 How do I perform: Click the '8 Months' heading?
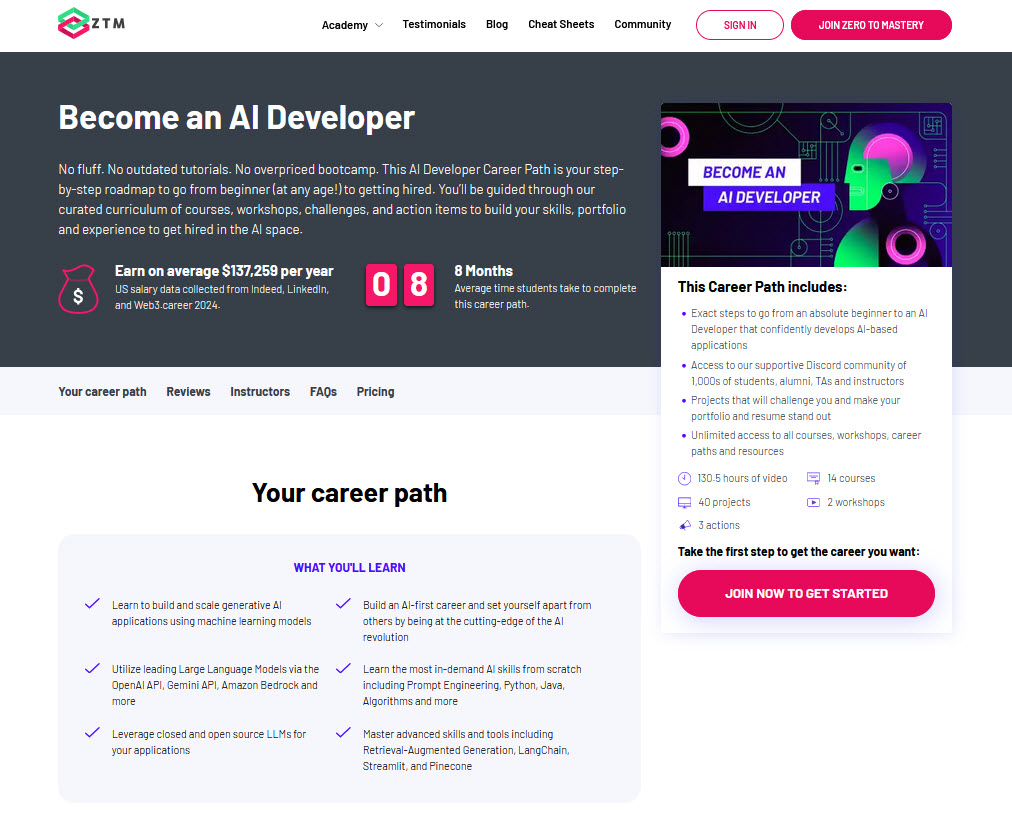tap(483, 271)
